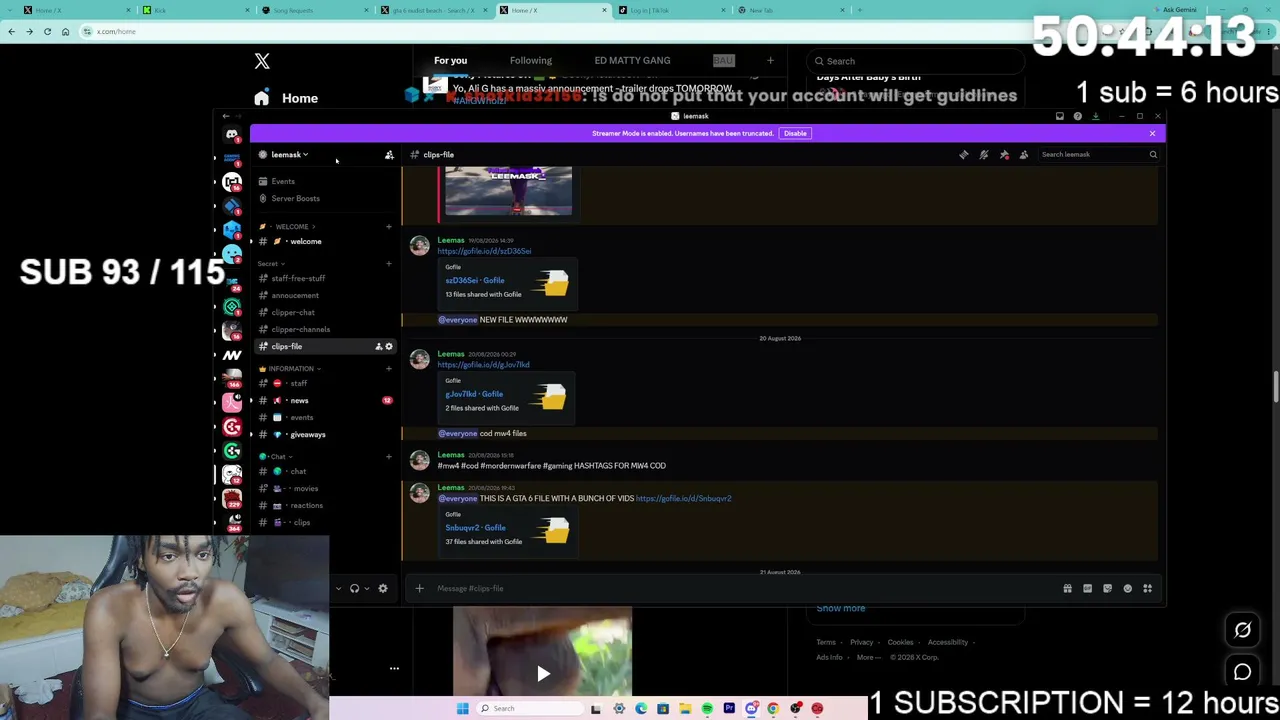Open sticker picker in message bar
Screen dimensions: 1280x720
click(x=1107, y=589)
